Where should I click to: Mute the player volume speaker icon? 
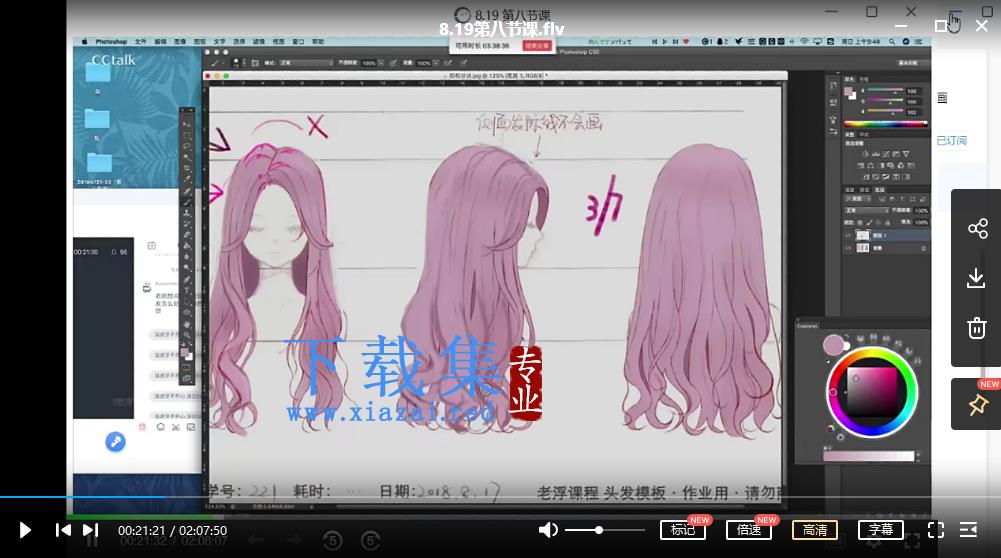click(x=548, y=530)
